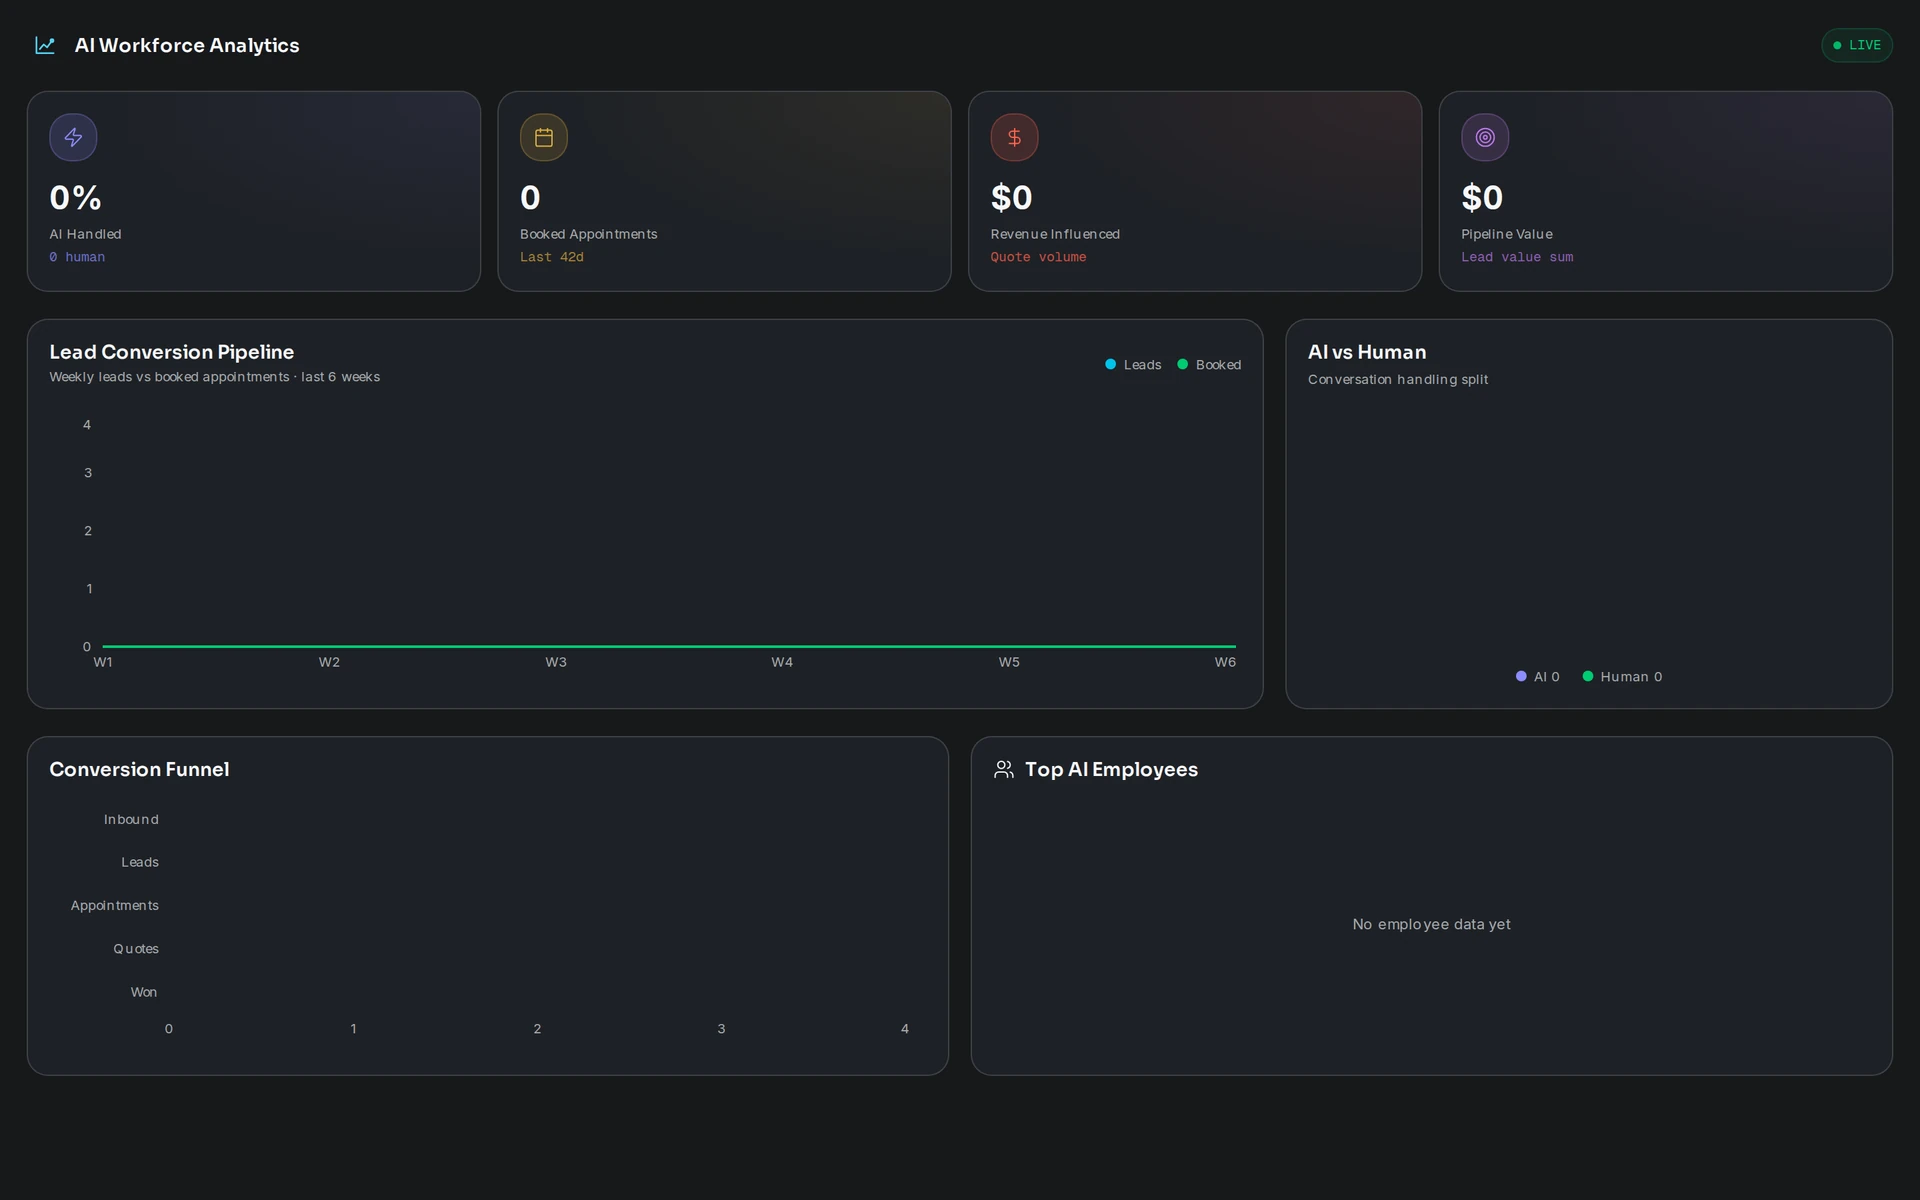Click the W6 axis label
The width and height of the screenshot is (1920, 1200).
pyautogui.click(x=1225, y=662)
